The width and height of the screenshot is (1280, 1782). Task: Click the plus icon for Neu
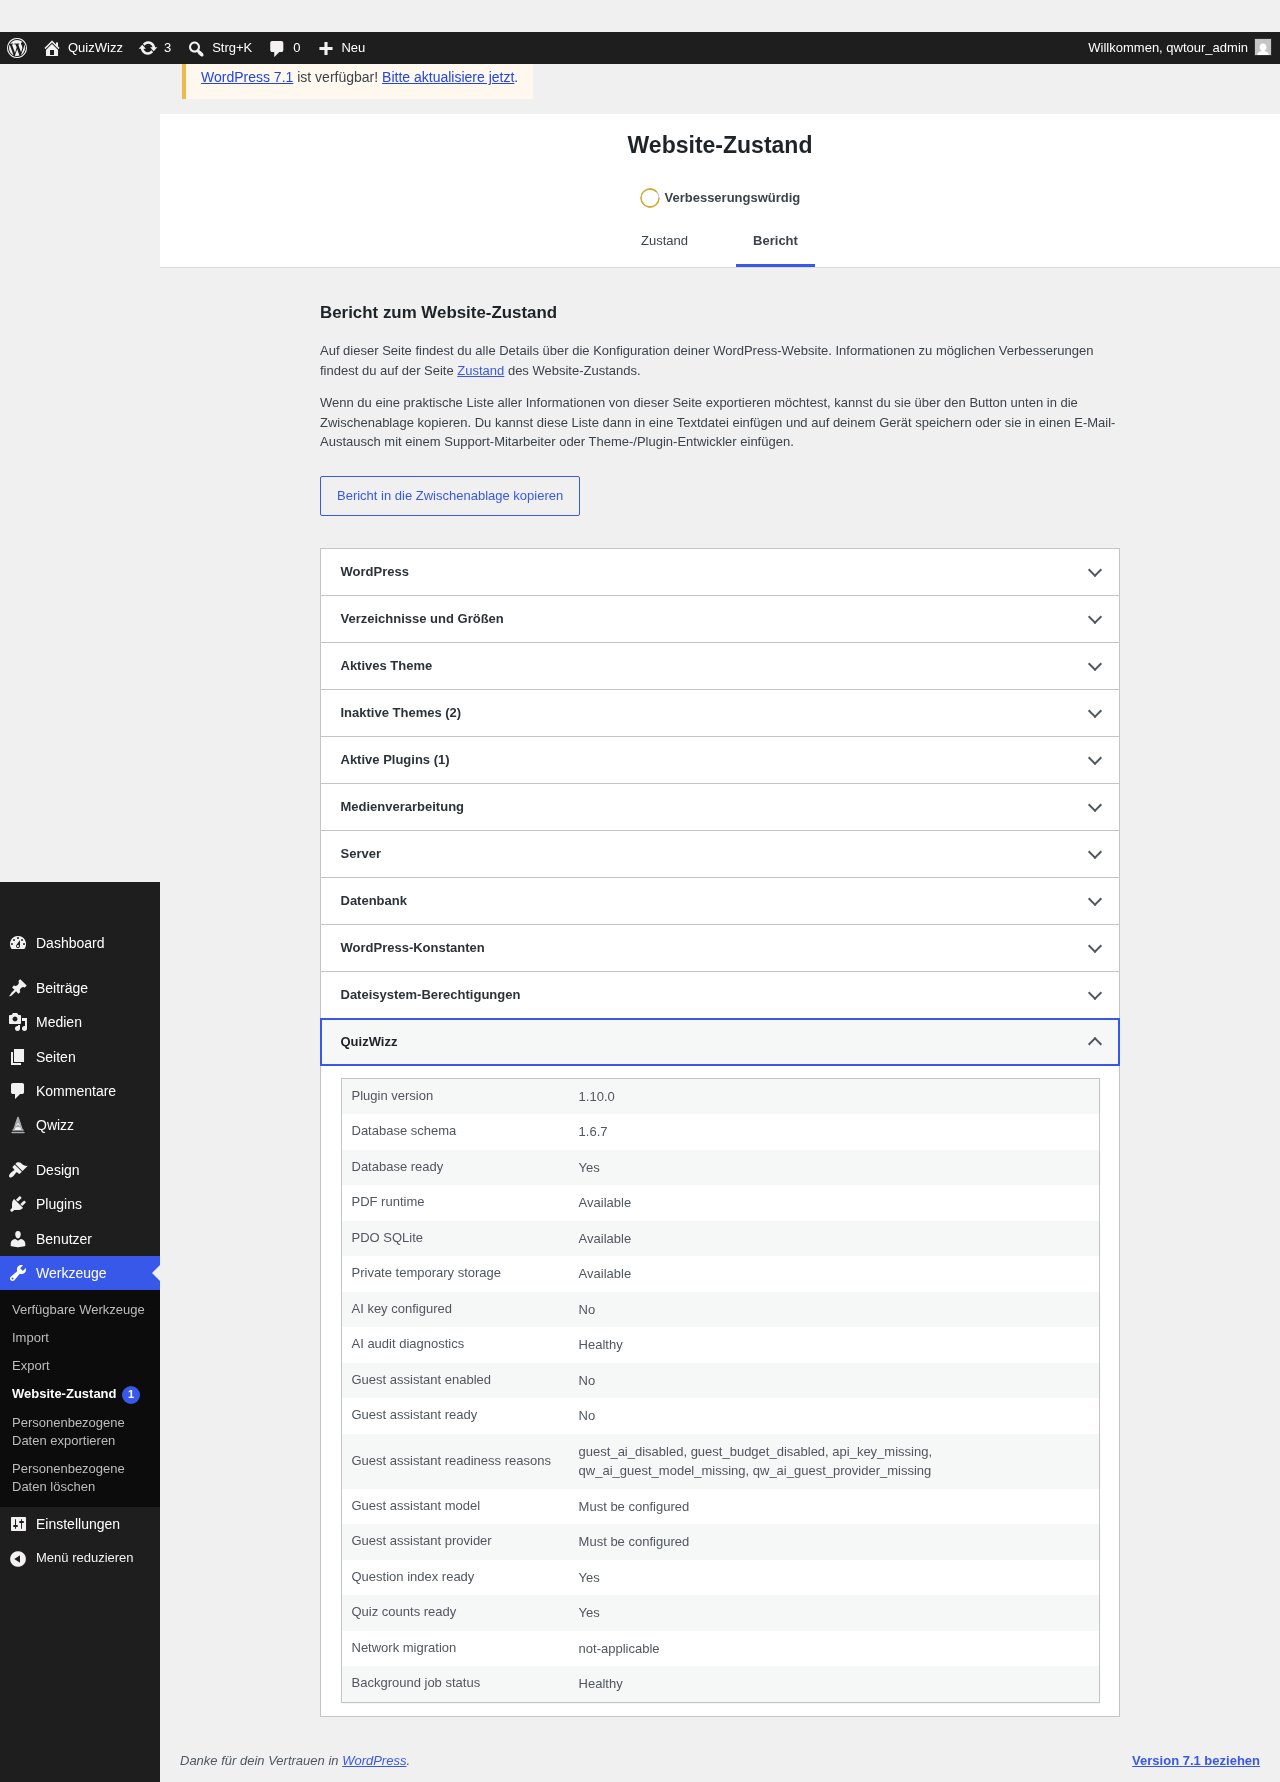click(326, 48)
